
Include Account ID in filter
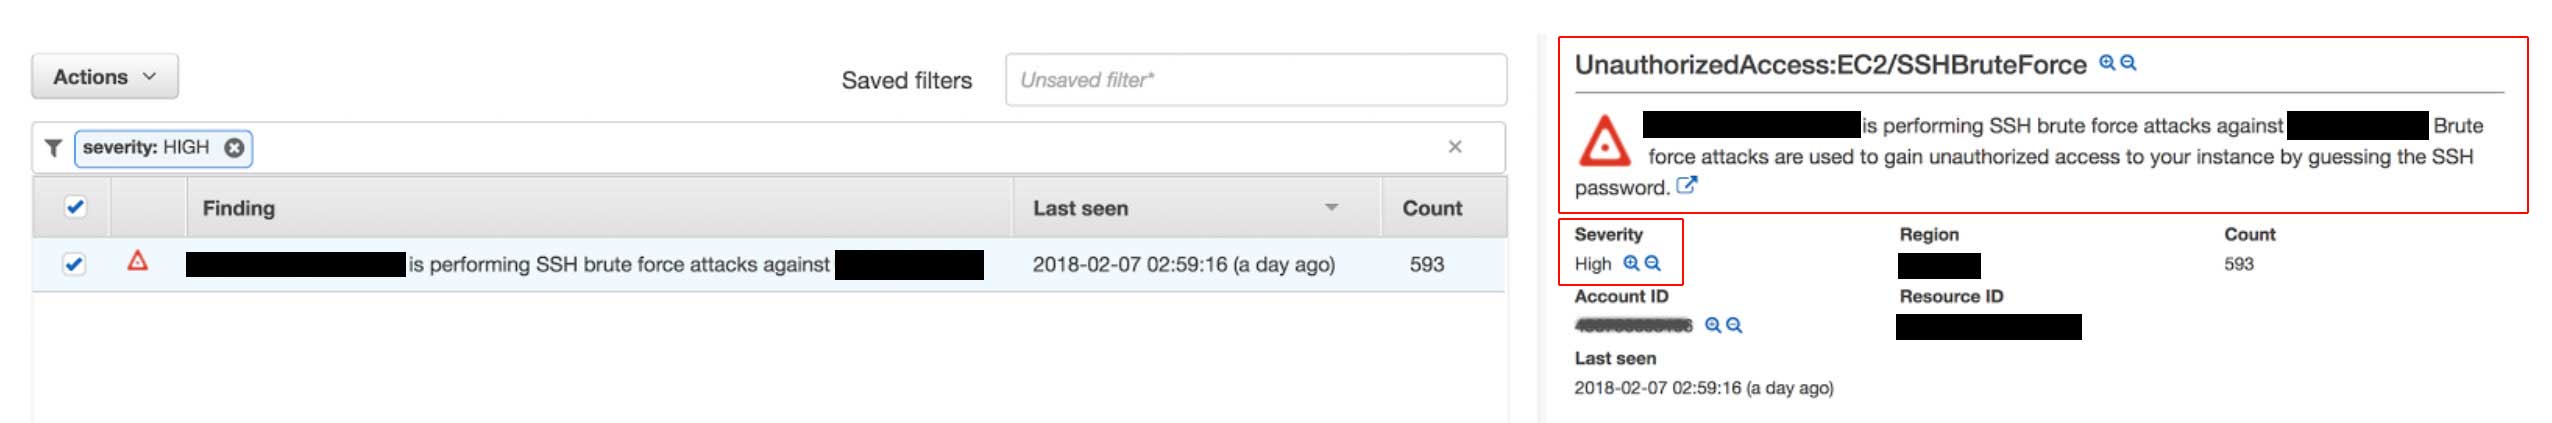coord(1712,325)
